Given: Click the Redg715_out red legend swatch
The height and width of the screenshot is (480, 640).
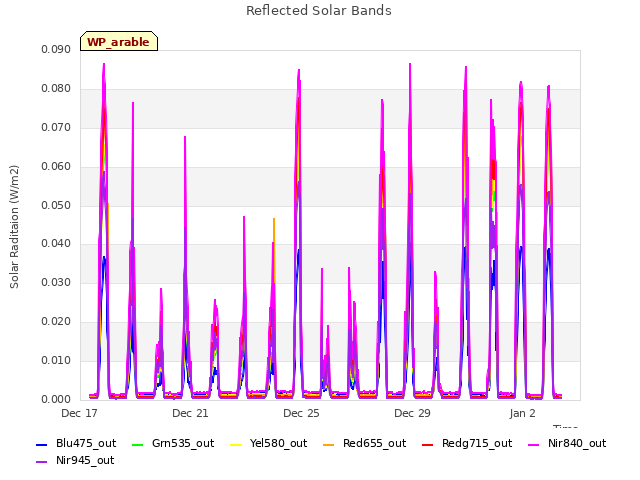Looking at the screenshot, I should [x=428, y=444].
